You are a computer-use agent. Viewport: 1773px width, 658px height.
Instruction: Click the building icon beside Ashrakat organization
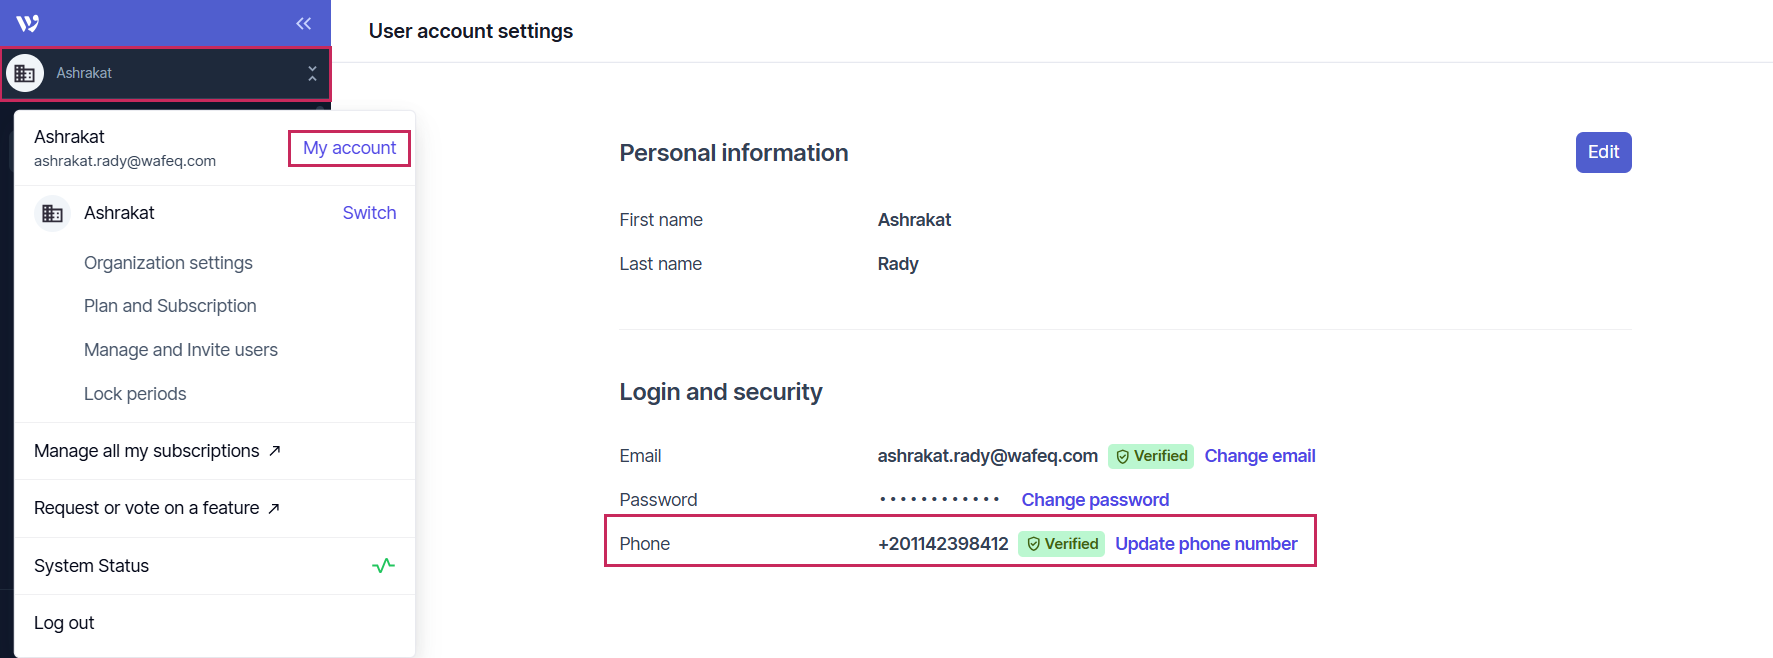click(53, 213)
